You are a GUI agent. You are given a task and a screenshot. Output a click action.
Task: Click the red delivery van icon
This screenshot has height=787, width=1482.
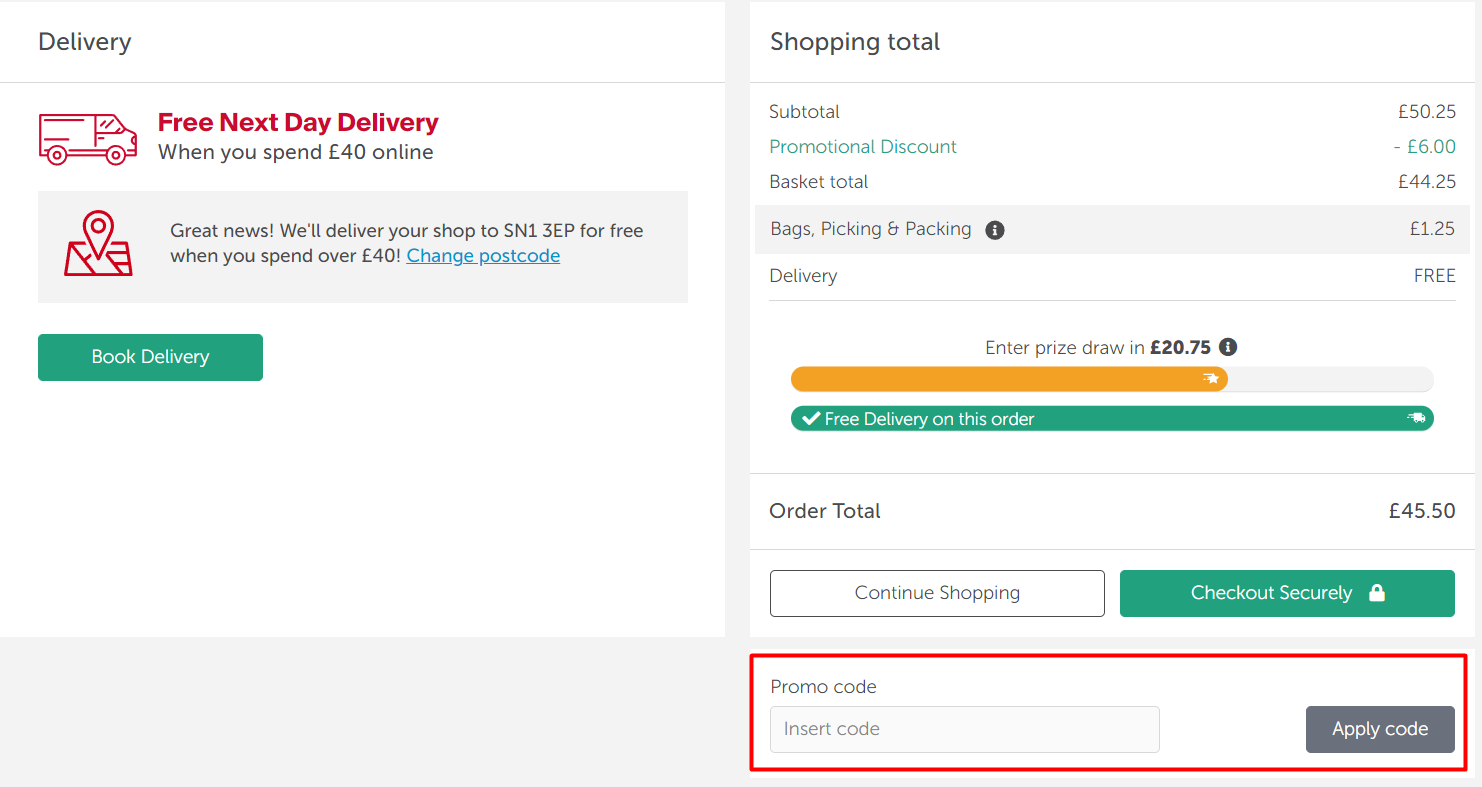(x=87, y=138)
